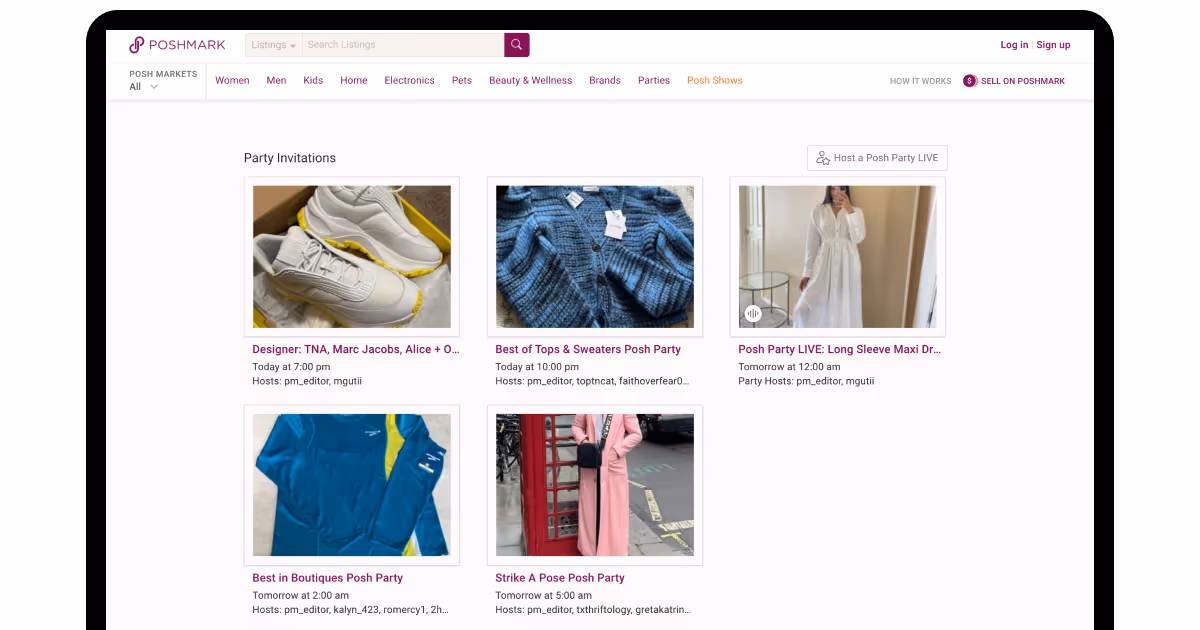Open the Electronics category menu
This screenshot has height=630, width=1200.
409,81
